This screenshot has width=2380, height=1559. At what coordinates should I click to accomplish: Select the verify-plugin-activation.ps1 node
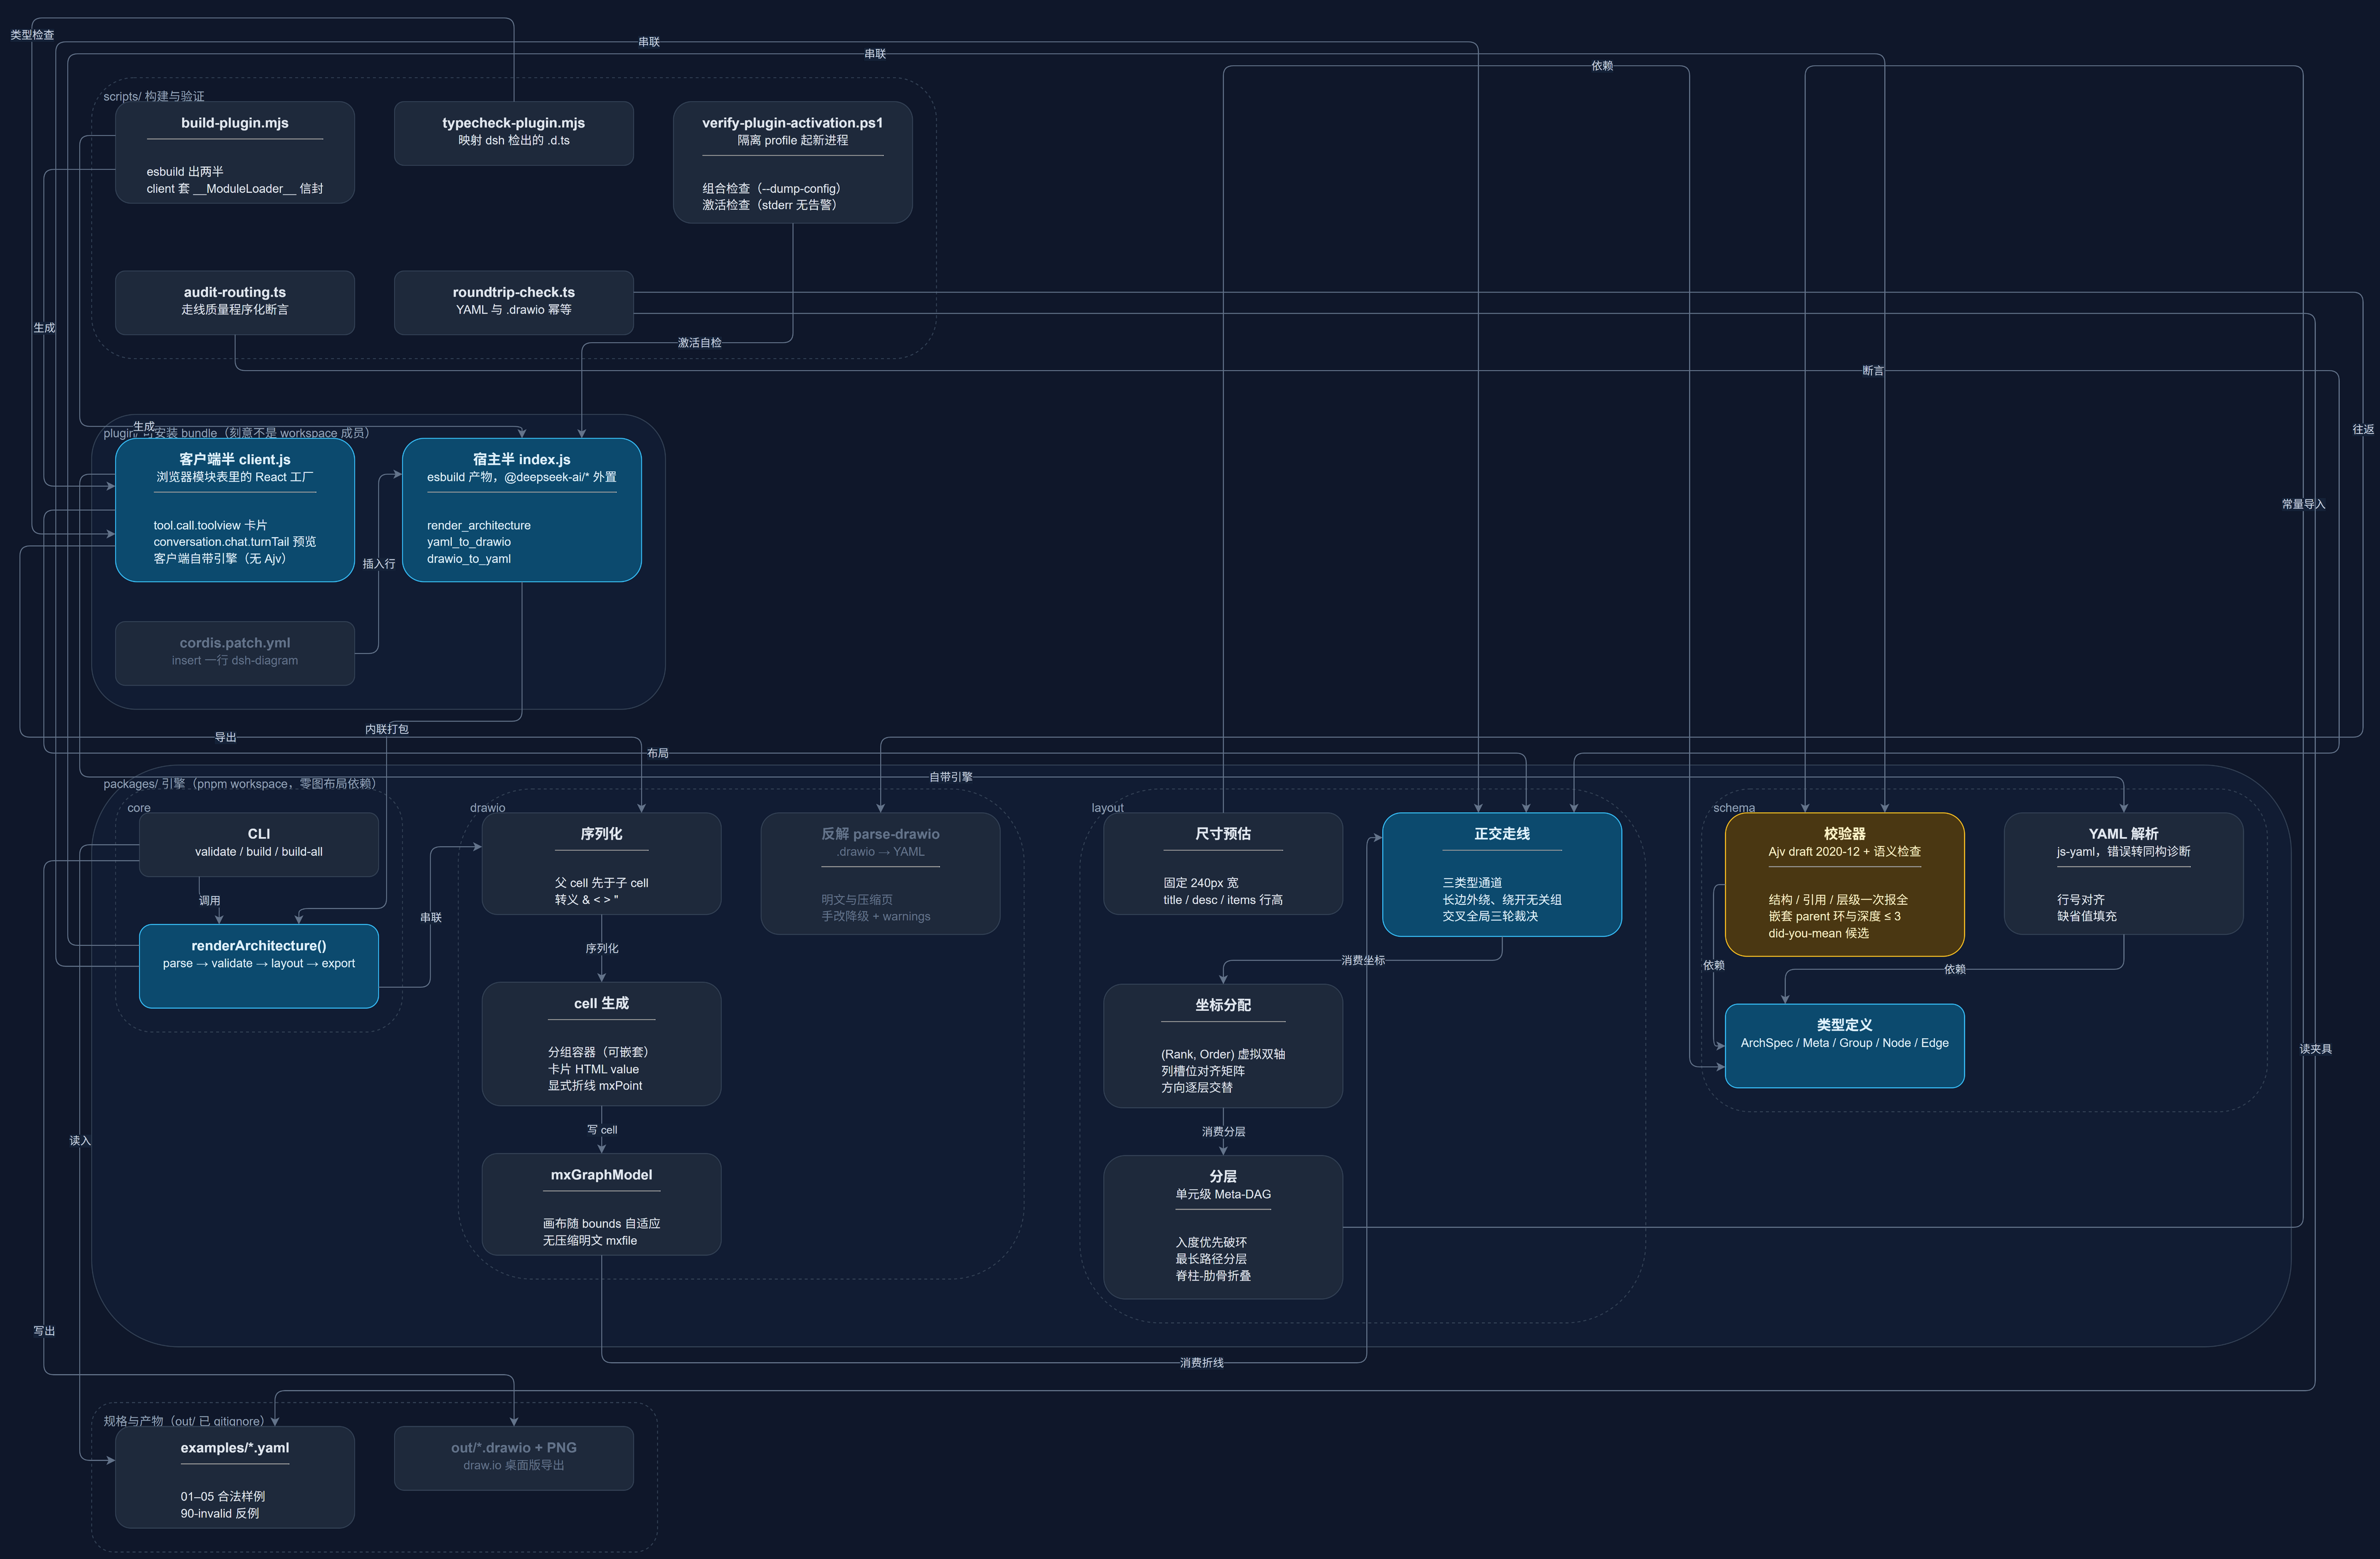coord(793,162)
